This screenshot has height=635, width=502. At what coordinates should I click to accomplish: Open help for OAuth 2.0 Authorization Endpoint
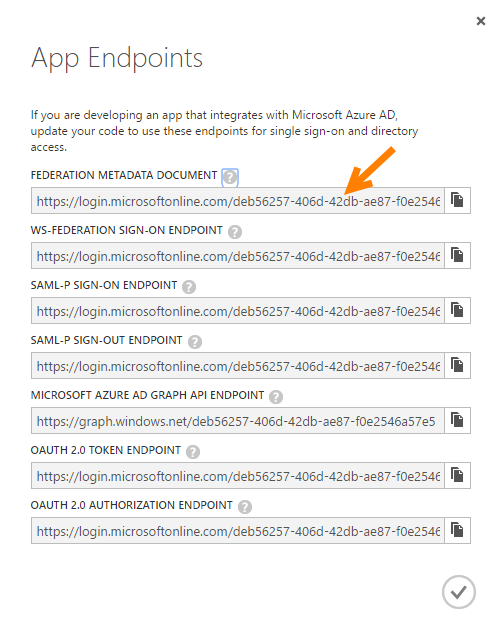point(245,507)
